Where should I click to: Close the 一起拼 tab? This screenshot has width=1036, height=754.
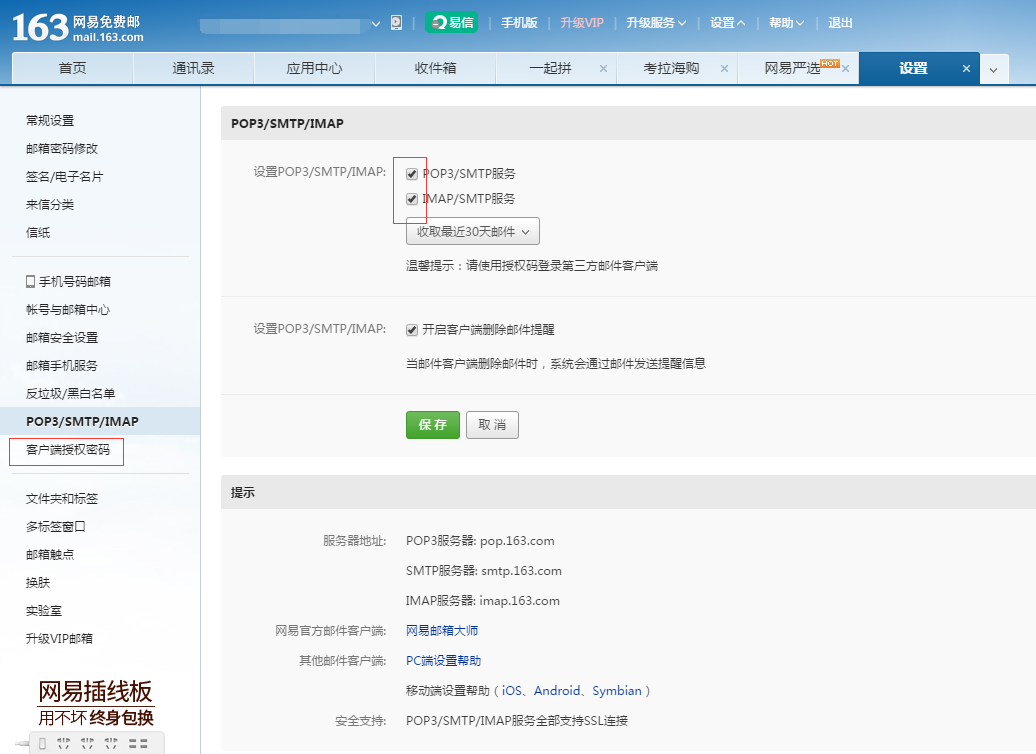pyautogui.click(x=603, y=69)
